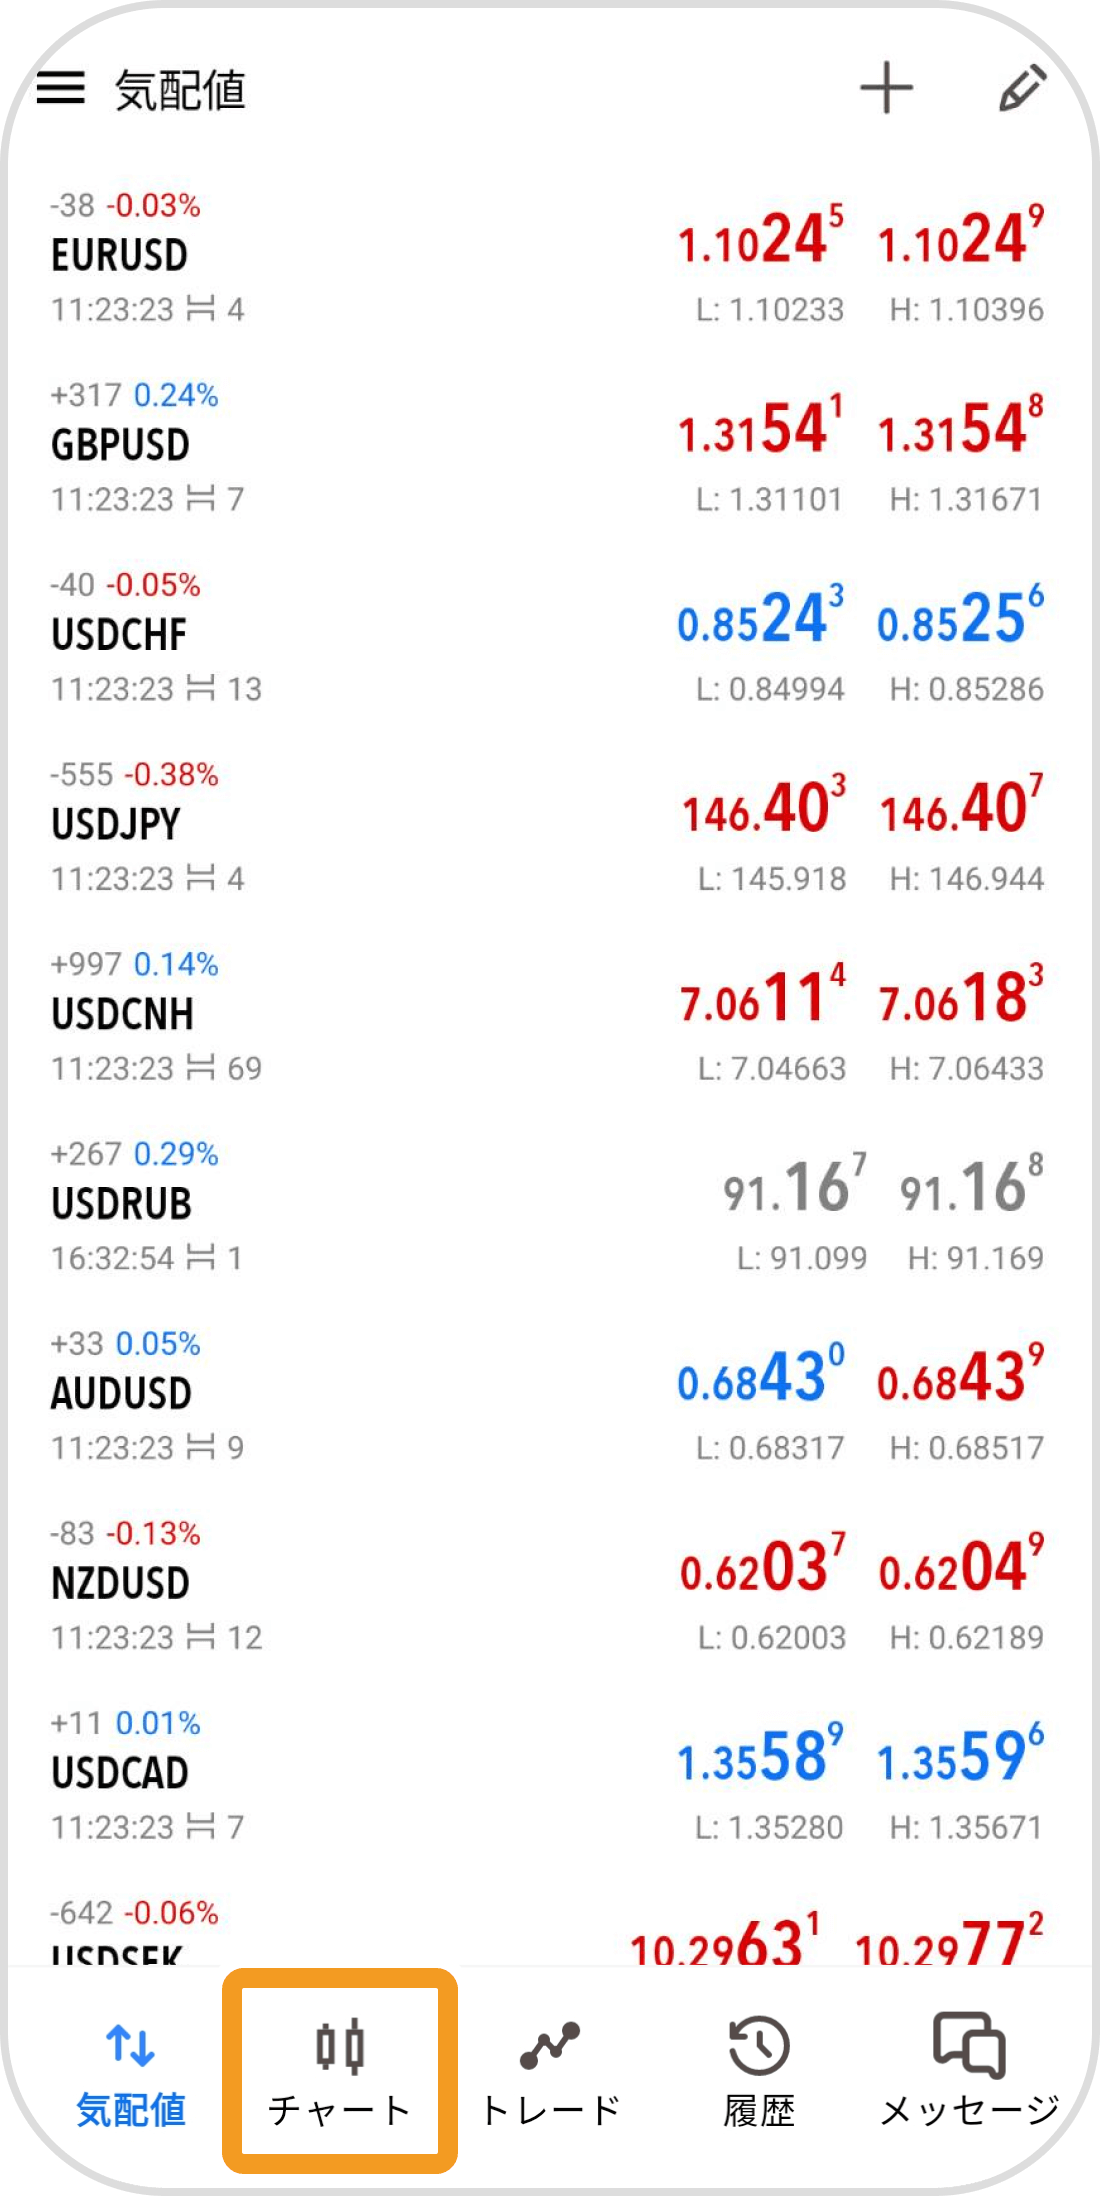
Task: Tap the pencil edit icon
Action: [1022, 88]
